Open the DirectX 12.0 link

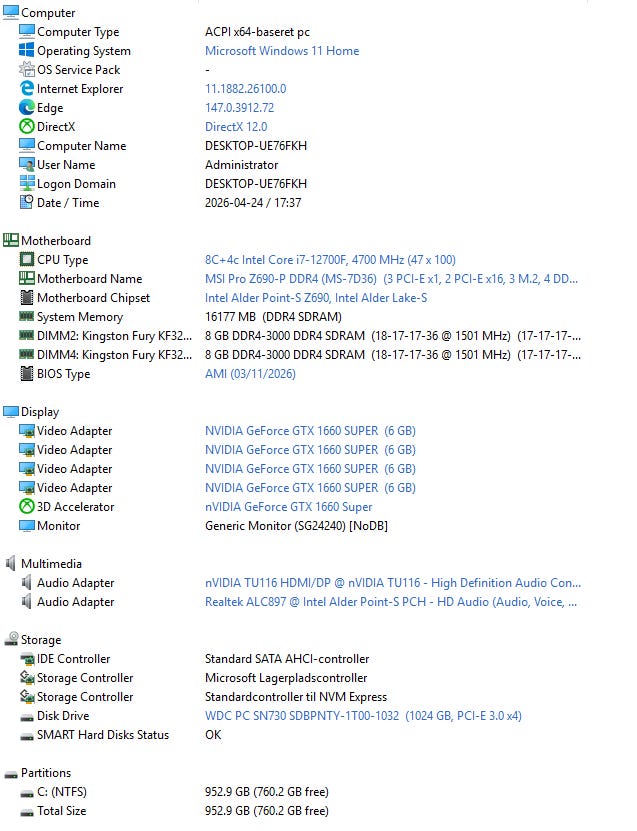point(236,127)
